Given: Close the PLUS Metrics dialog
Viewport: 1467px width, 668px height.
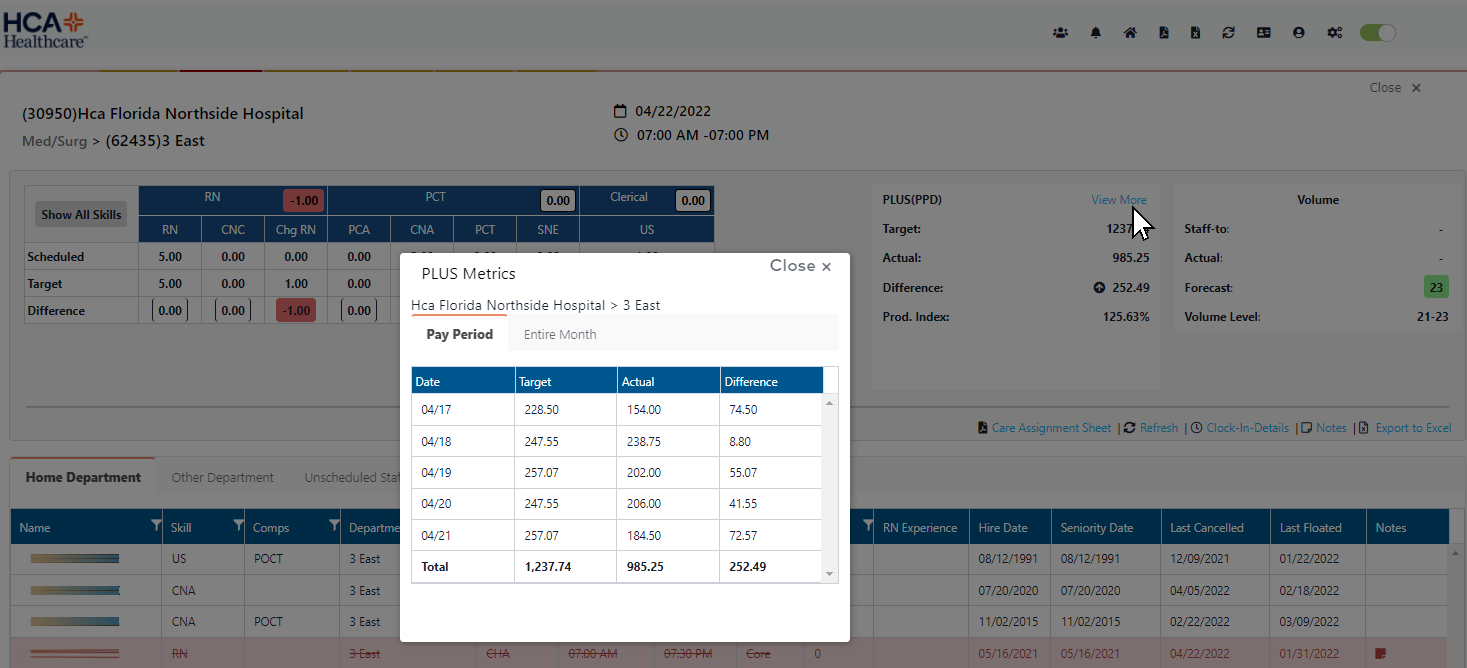Looking at the screenshot, I should point(800,266).
